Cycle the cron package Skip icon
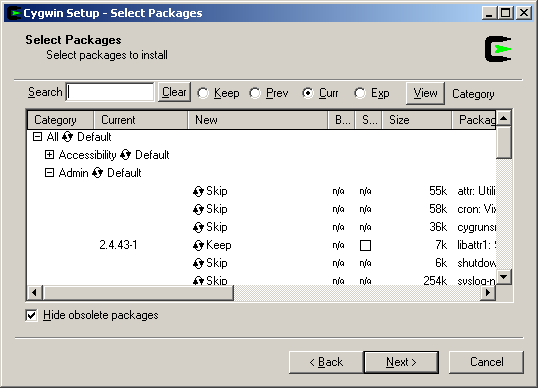 [x=198, y=209]
